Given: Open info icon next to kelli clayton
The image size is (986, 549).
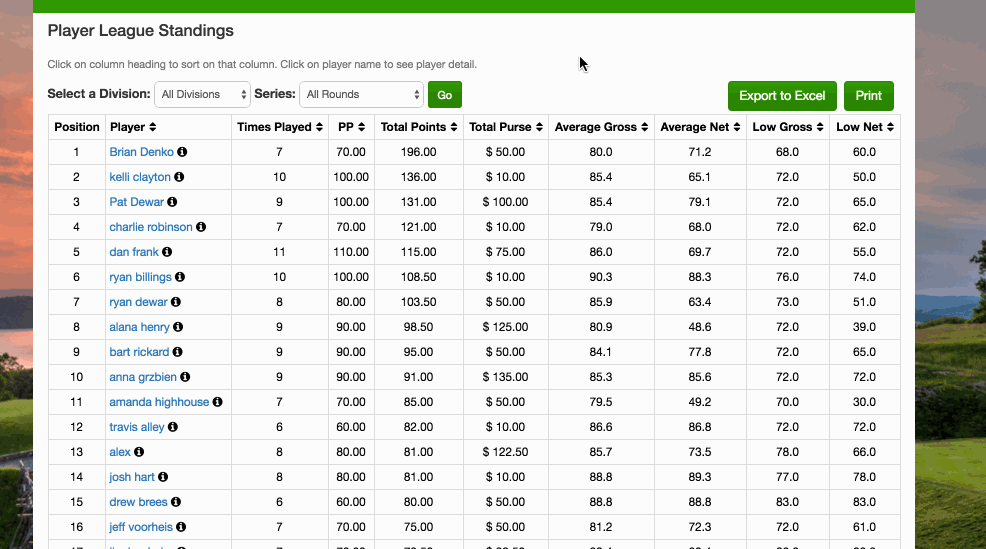Looking at the screenshot, I should pos(179,177).
